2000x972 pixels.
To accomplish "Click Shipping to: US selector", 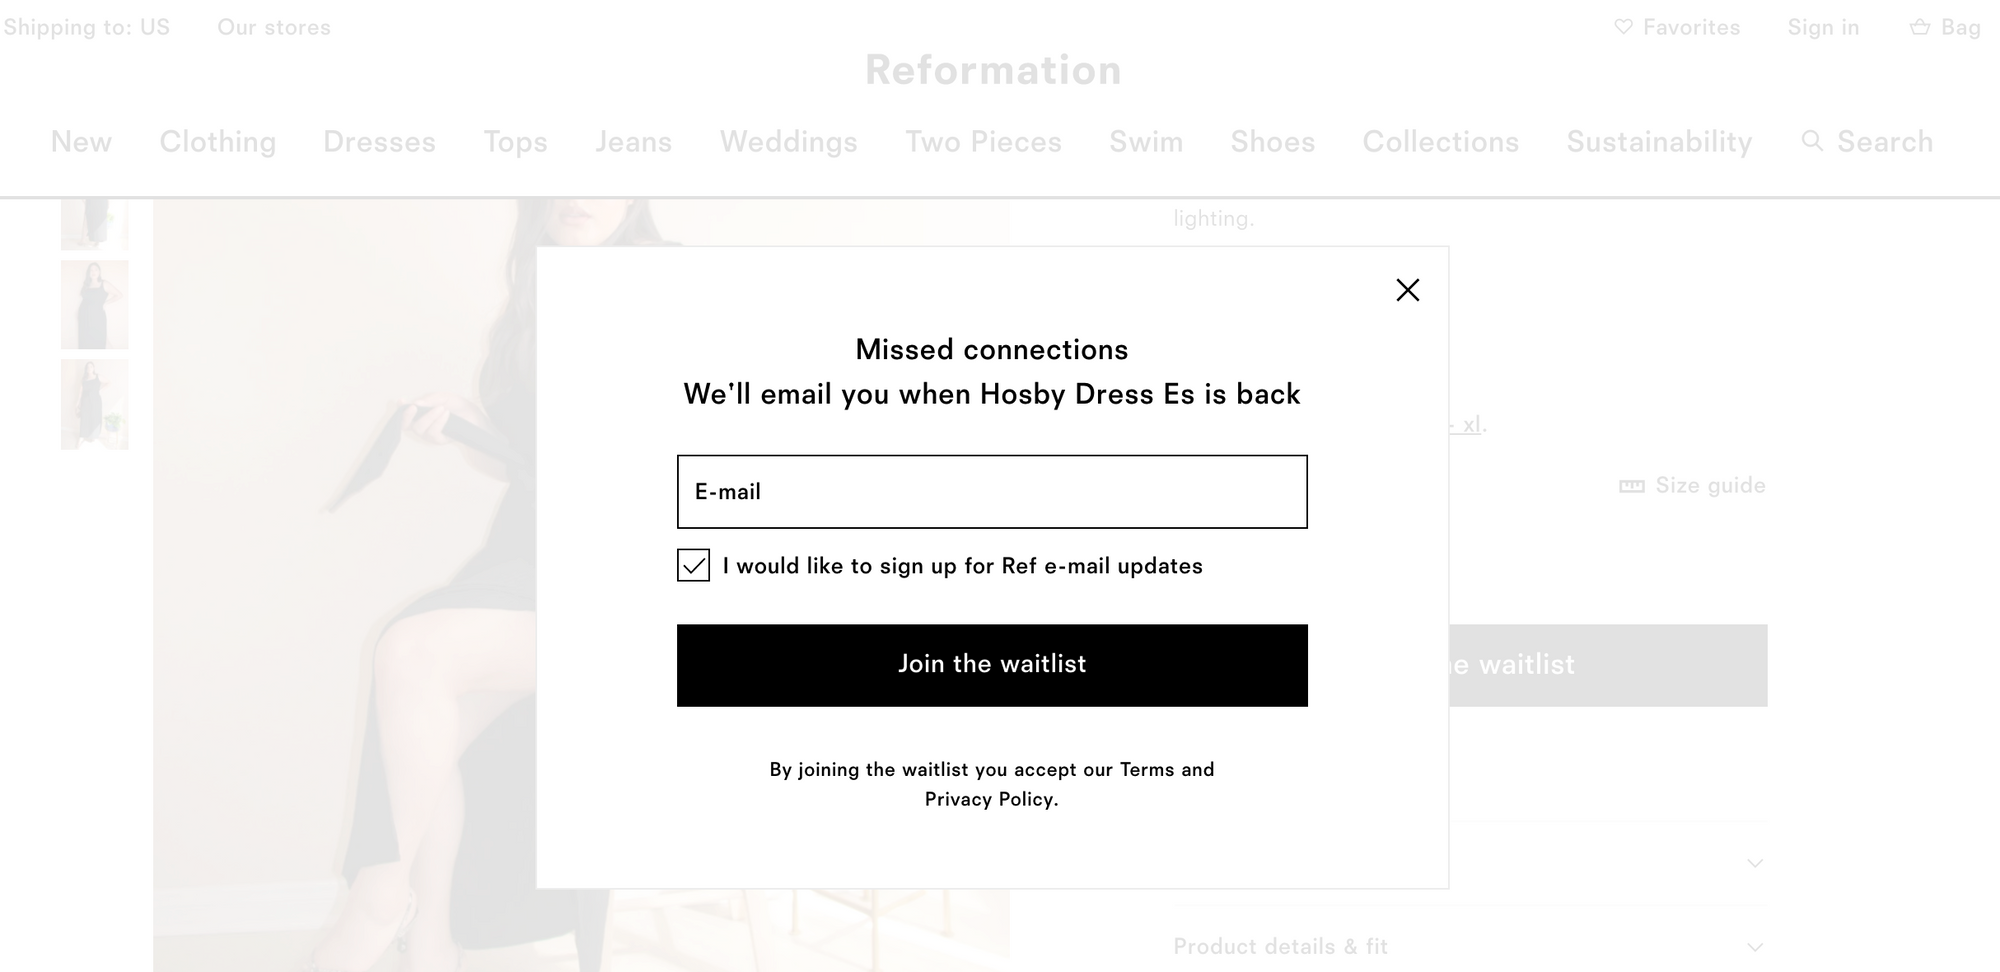I will point(85,27).
